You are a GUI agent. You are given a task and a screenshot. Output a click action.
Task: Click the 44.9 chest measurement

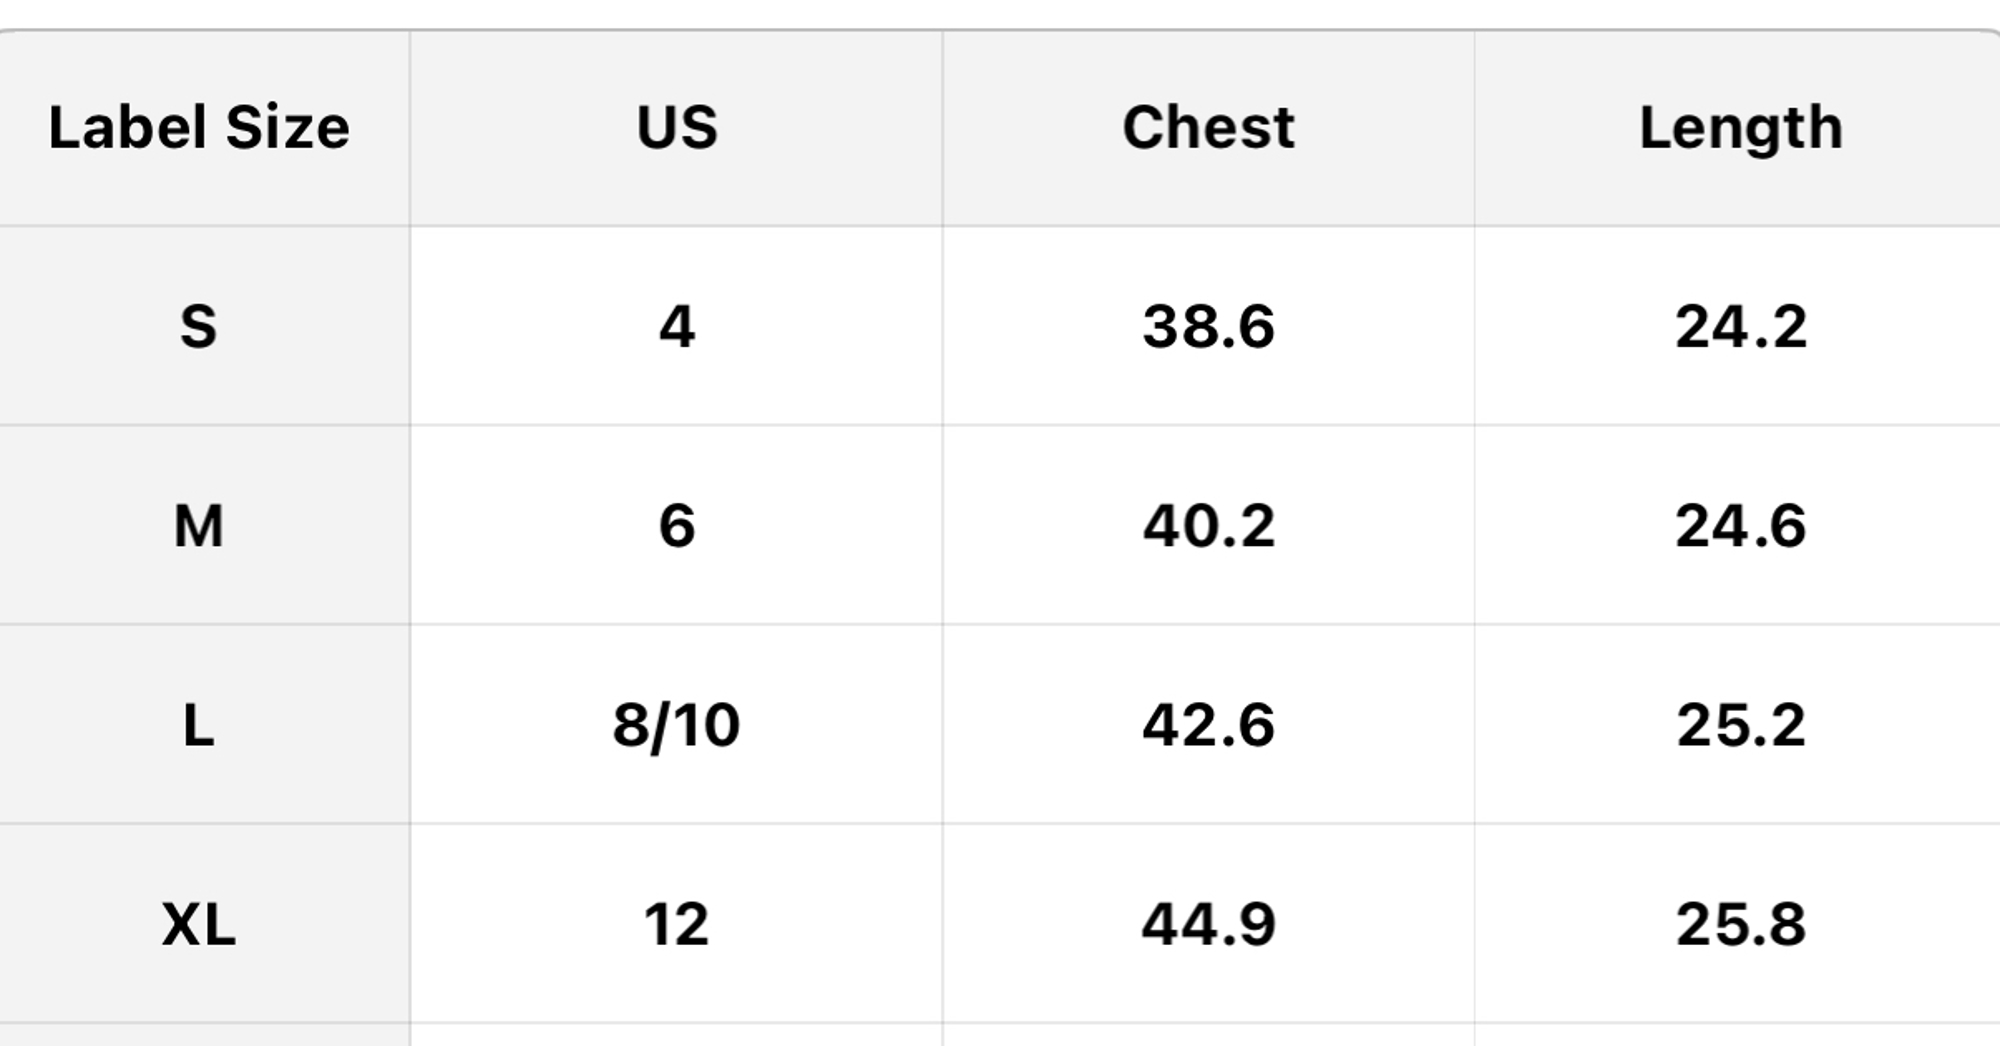1208,923
